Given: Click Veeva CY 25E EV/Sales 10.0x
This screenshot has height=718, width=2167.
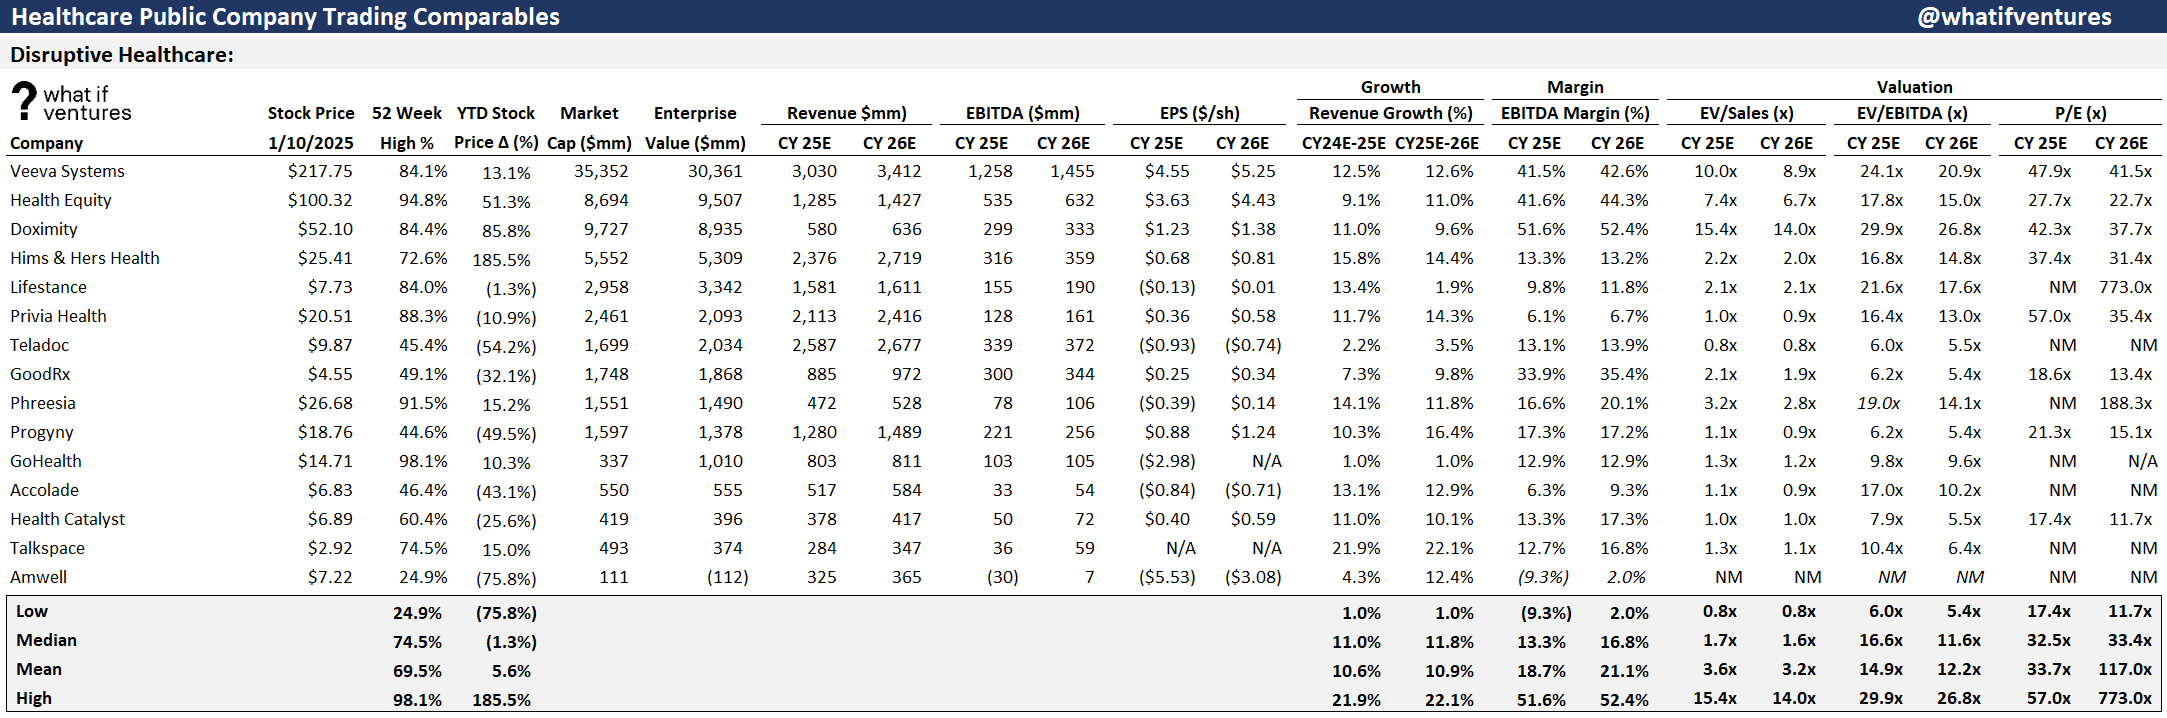Looking at the screenshot, I should pyautogui.click(x=1715, y=171).
